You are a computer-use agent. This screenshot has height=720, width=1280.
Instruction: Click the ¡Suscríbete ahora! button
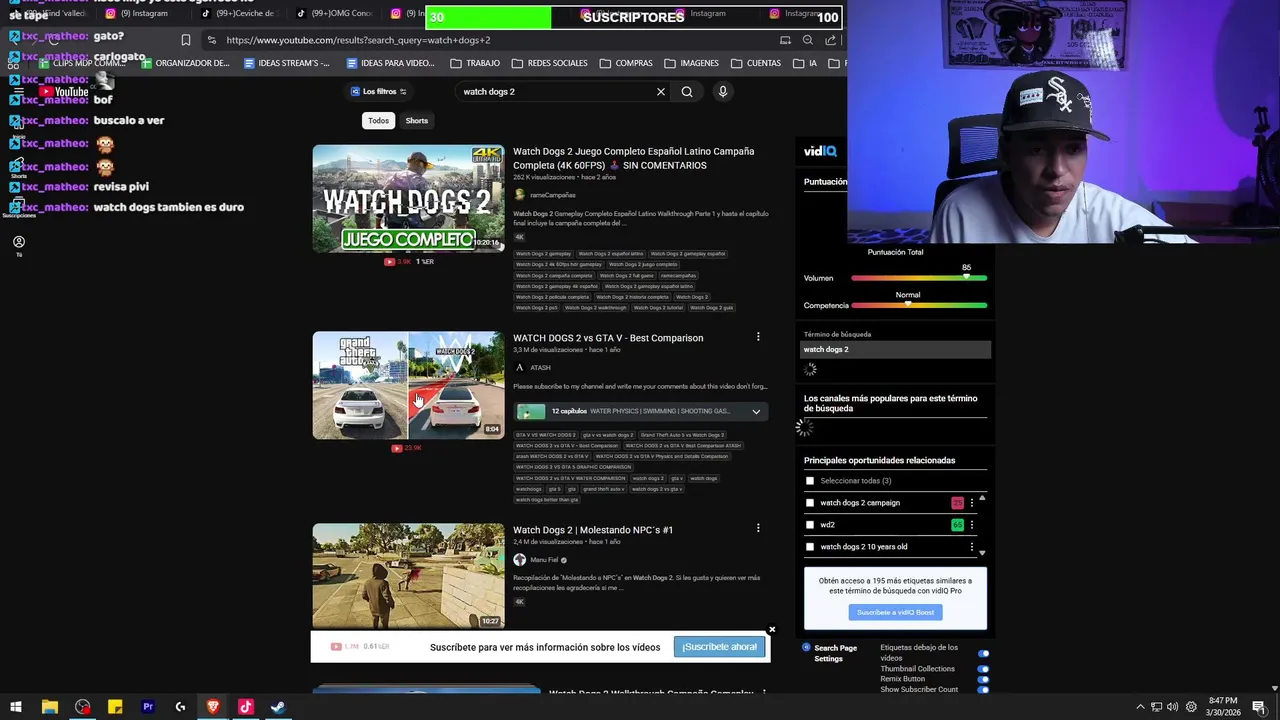[720, 647]
